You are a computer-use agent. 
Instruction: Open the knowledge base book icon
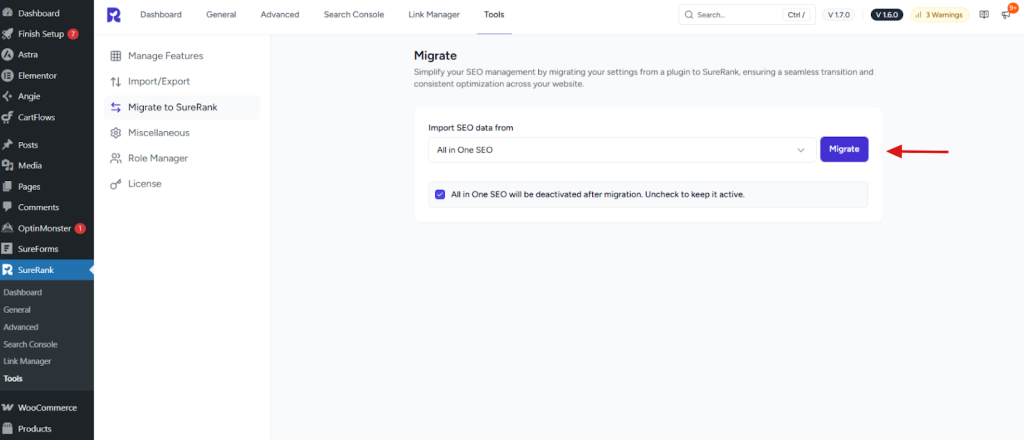pos(984,15)
